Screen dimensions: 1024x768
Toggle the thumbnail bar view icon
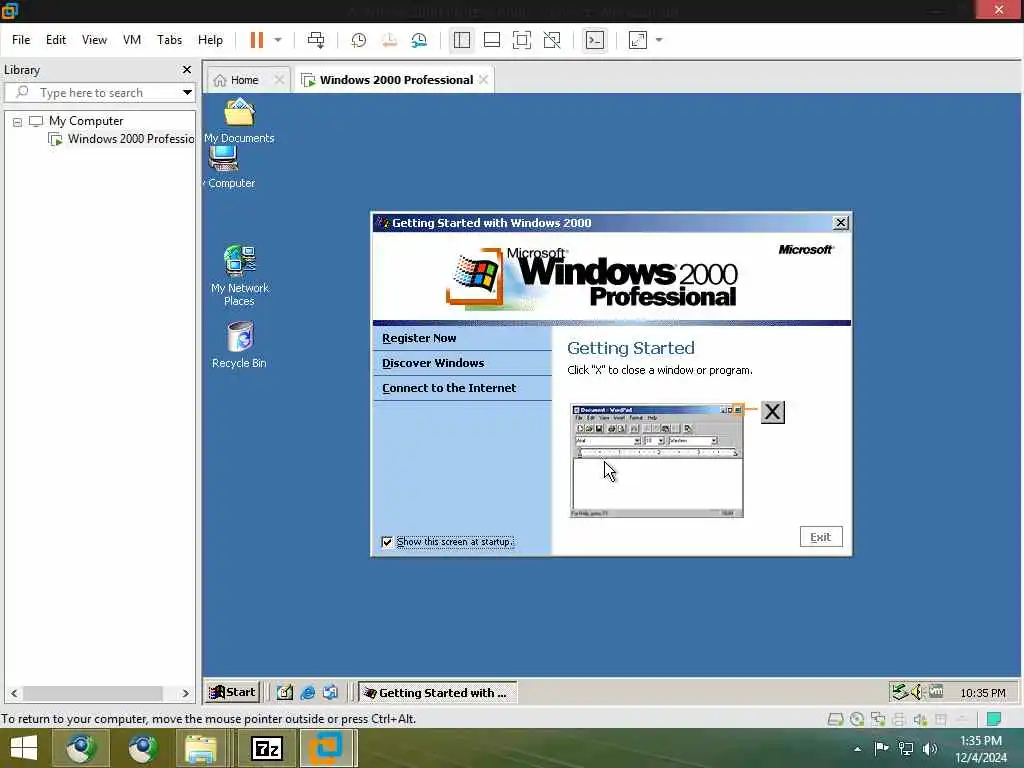point(492,40)
